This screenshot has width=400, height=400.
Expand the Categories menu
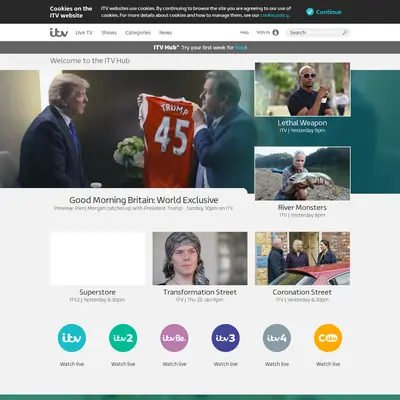click(138, 33)
